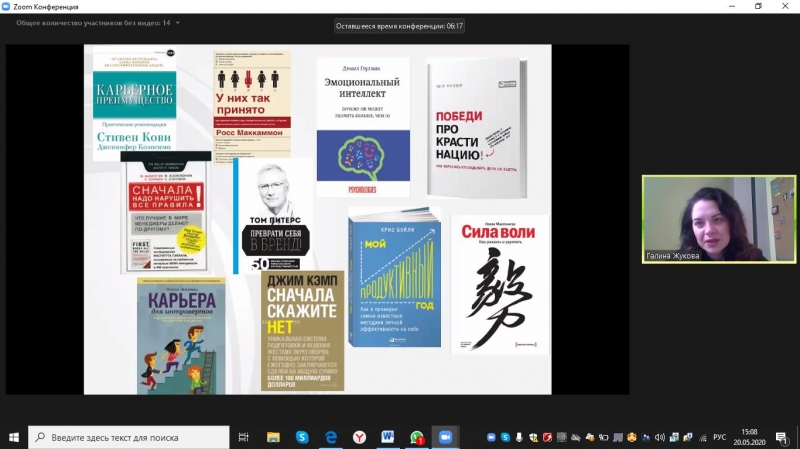800x449 pixels.
Task: Click the active Zoom taskbar button
Action: pyautogui.click(x=445, y=437)
